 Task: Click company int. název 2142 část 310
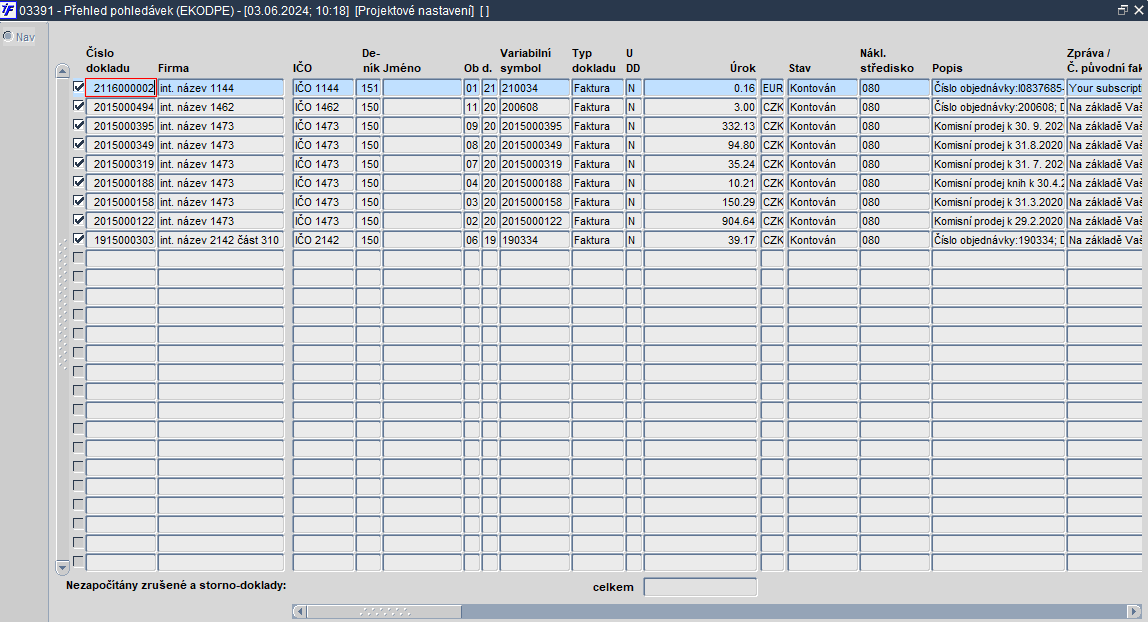point(220,240)
